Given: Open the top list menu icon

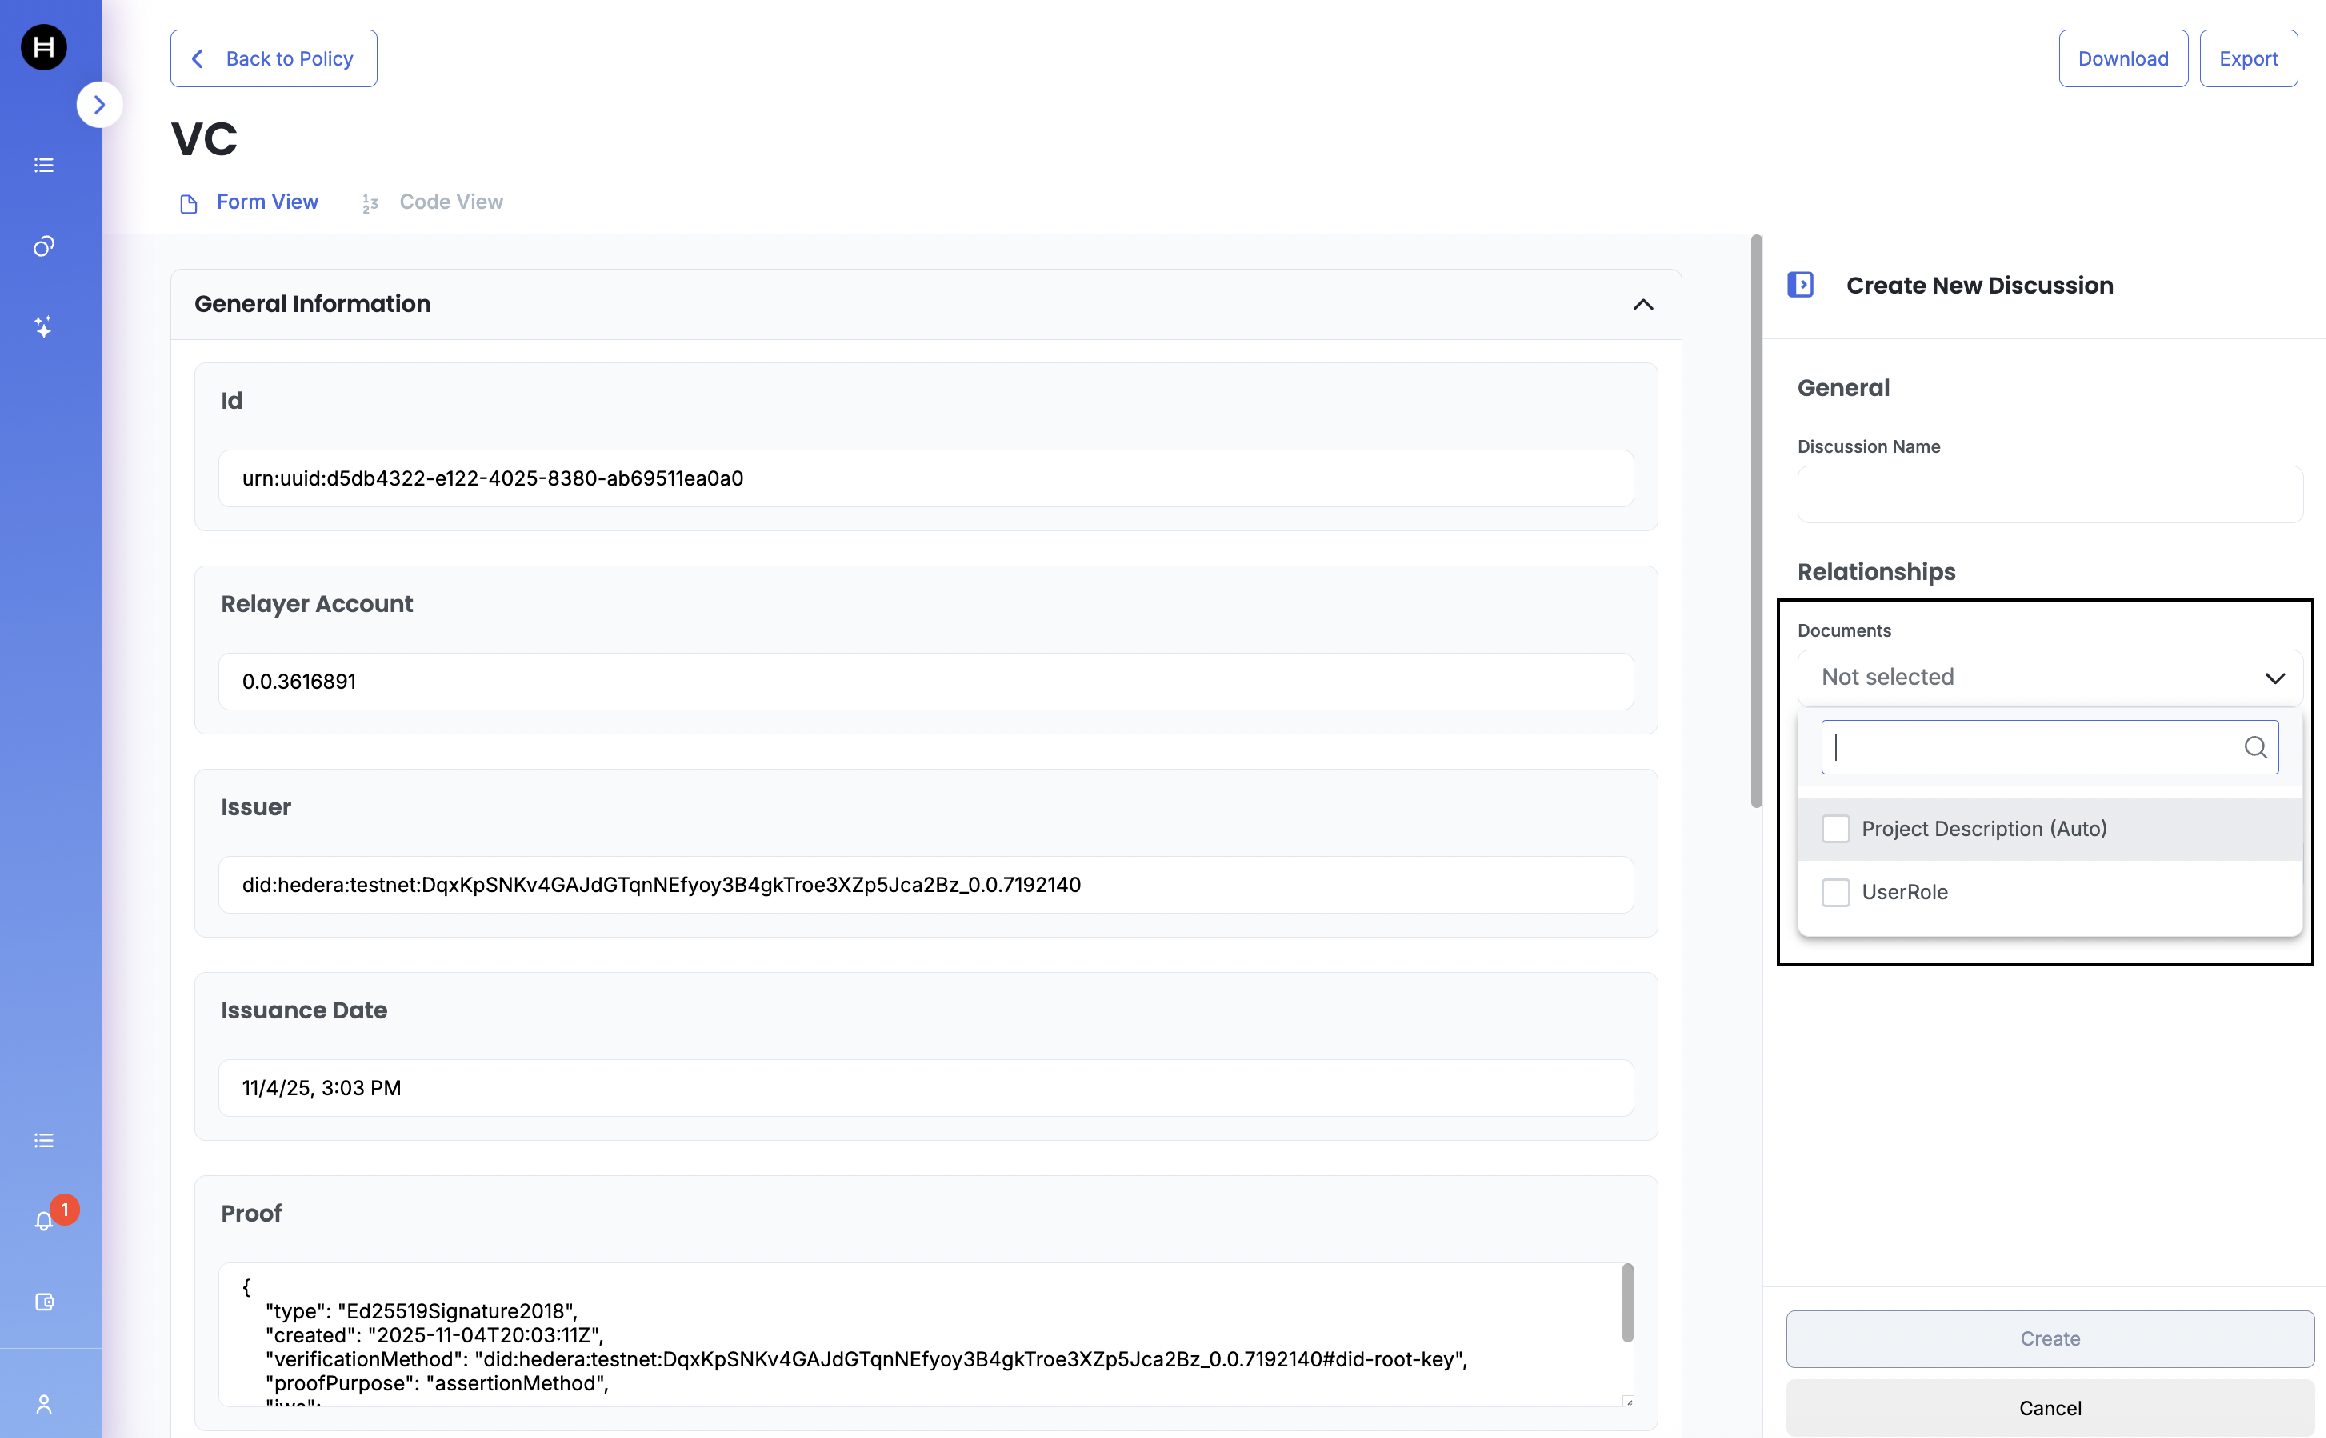Looking at the screenshot, I should (x=44, y=165).
